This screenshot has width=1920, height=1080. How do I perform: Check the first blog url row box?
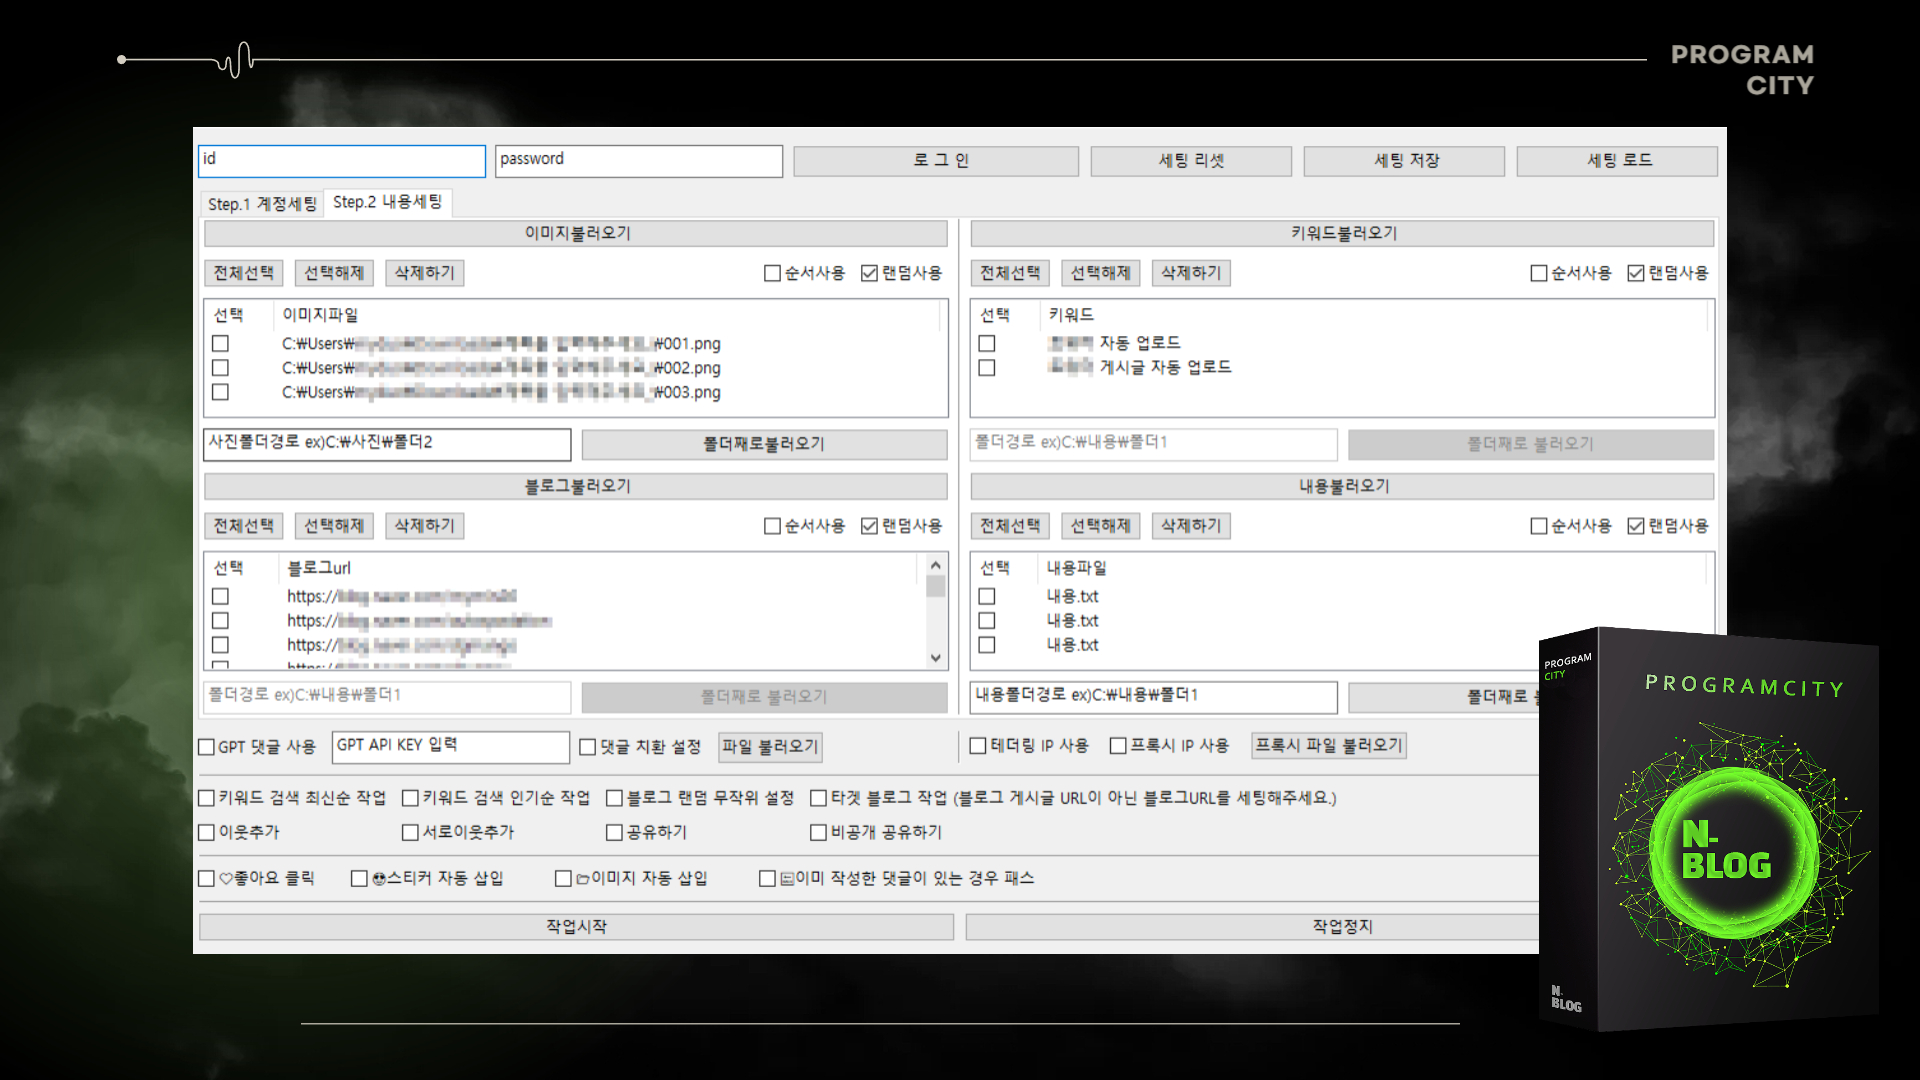220,597
